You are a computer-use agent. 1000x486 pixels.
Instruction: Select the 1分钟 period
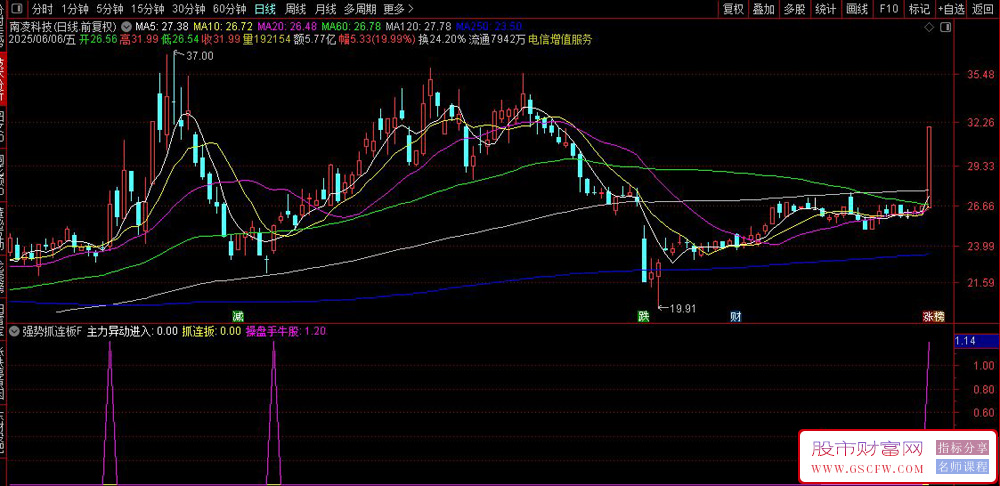pyautogui.click(x=75, y=9)
